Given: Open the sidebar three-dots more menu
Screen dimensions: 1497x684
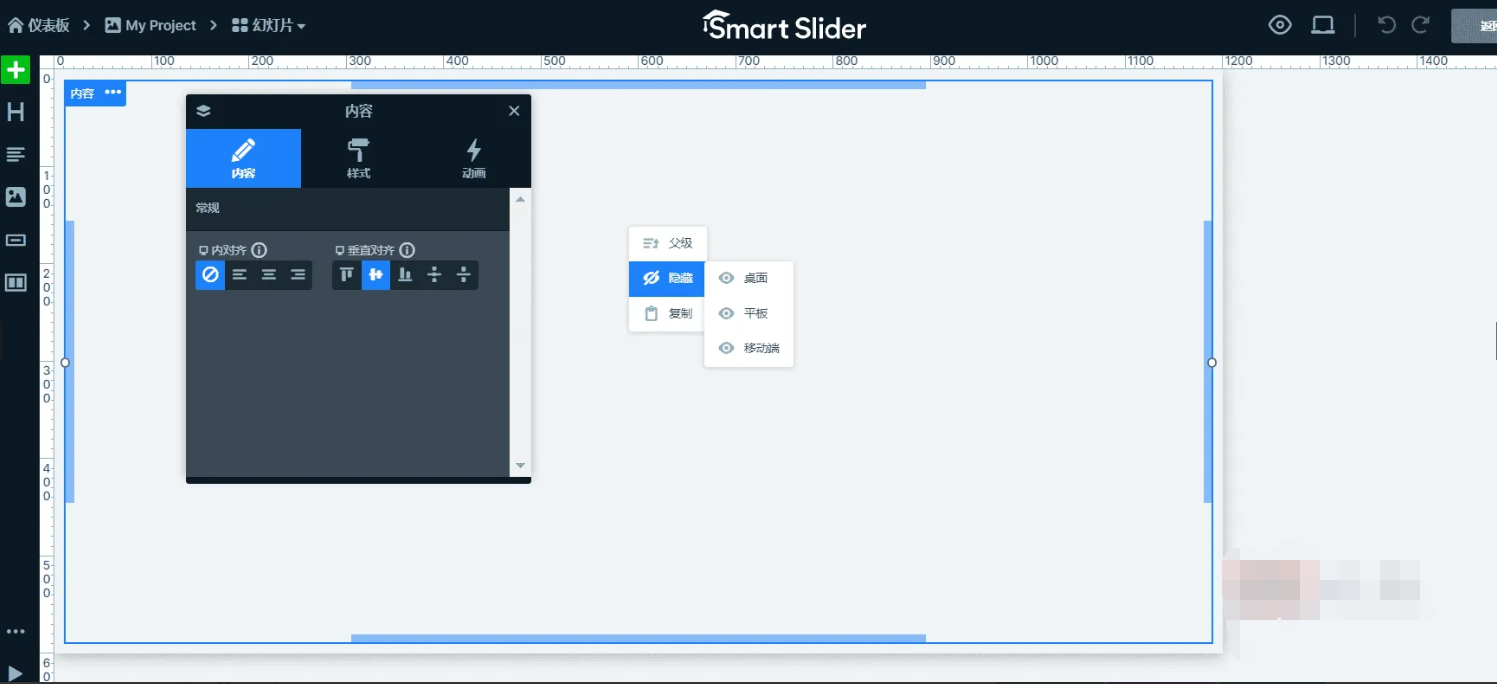Looking at the screenshot, I should (x=15, y=631).
